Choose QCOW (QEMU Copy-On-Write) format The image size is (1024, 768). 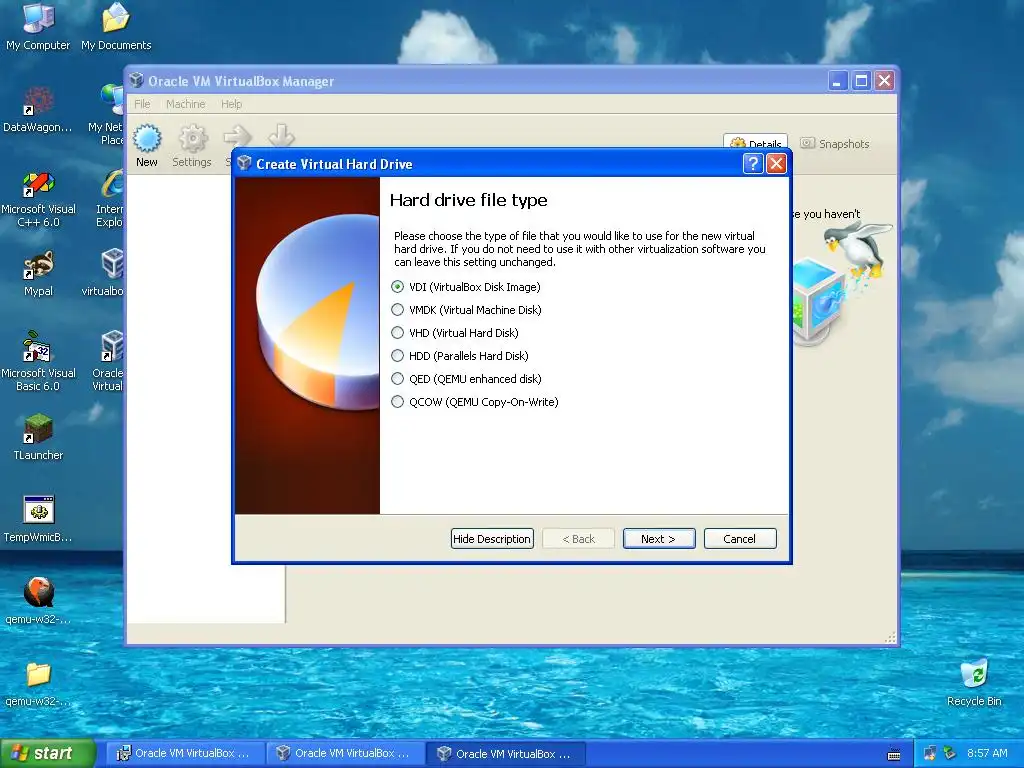point(475,402)
